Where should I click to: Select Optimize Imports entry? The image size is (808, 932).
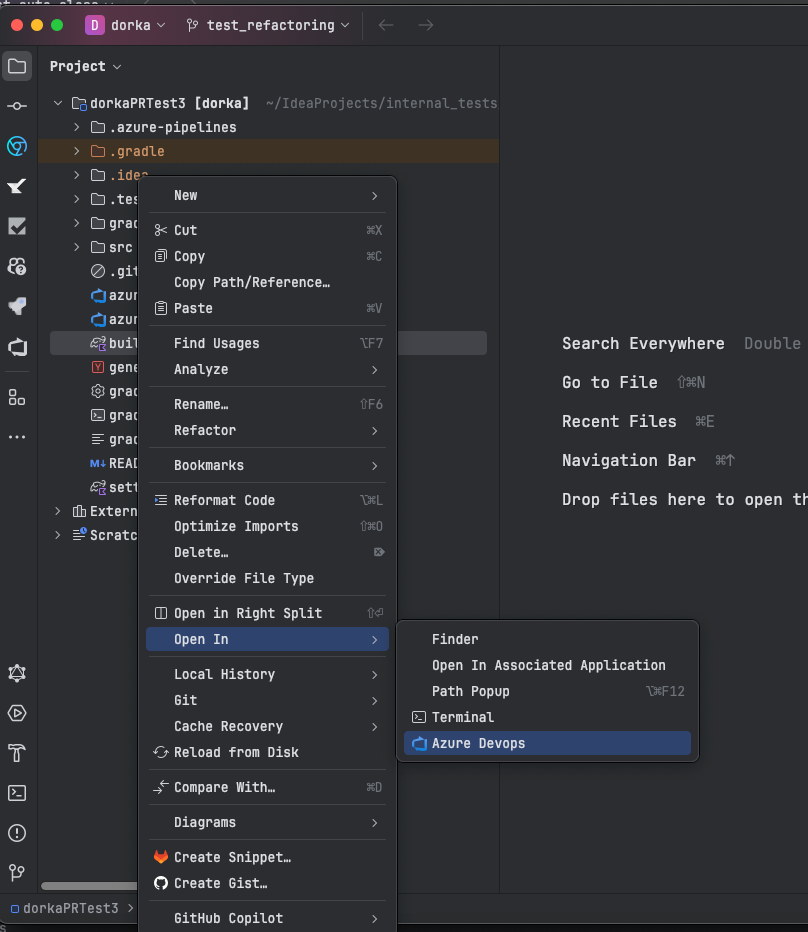267,527
